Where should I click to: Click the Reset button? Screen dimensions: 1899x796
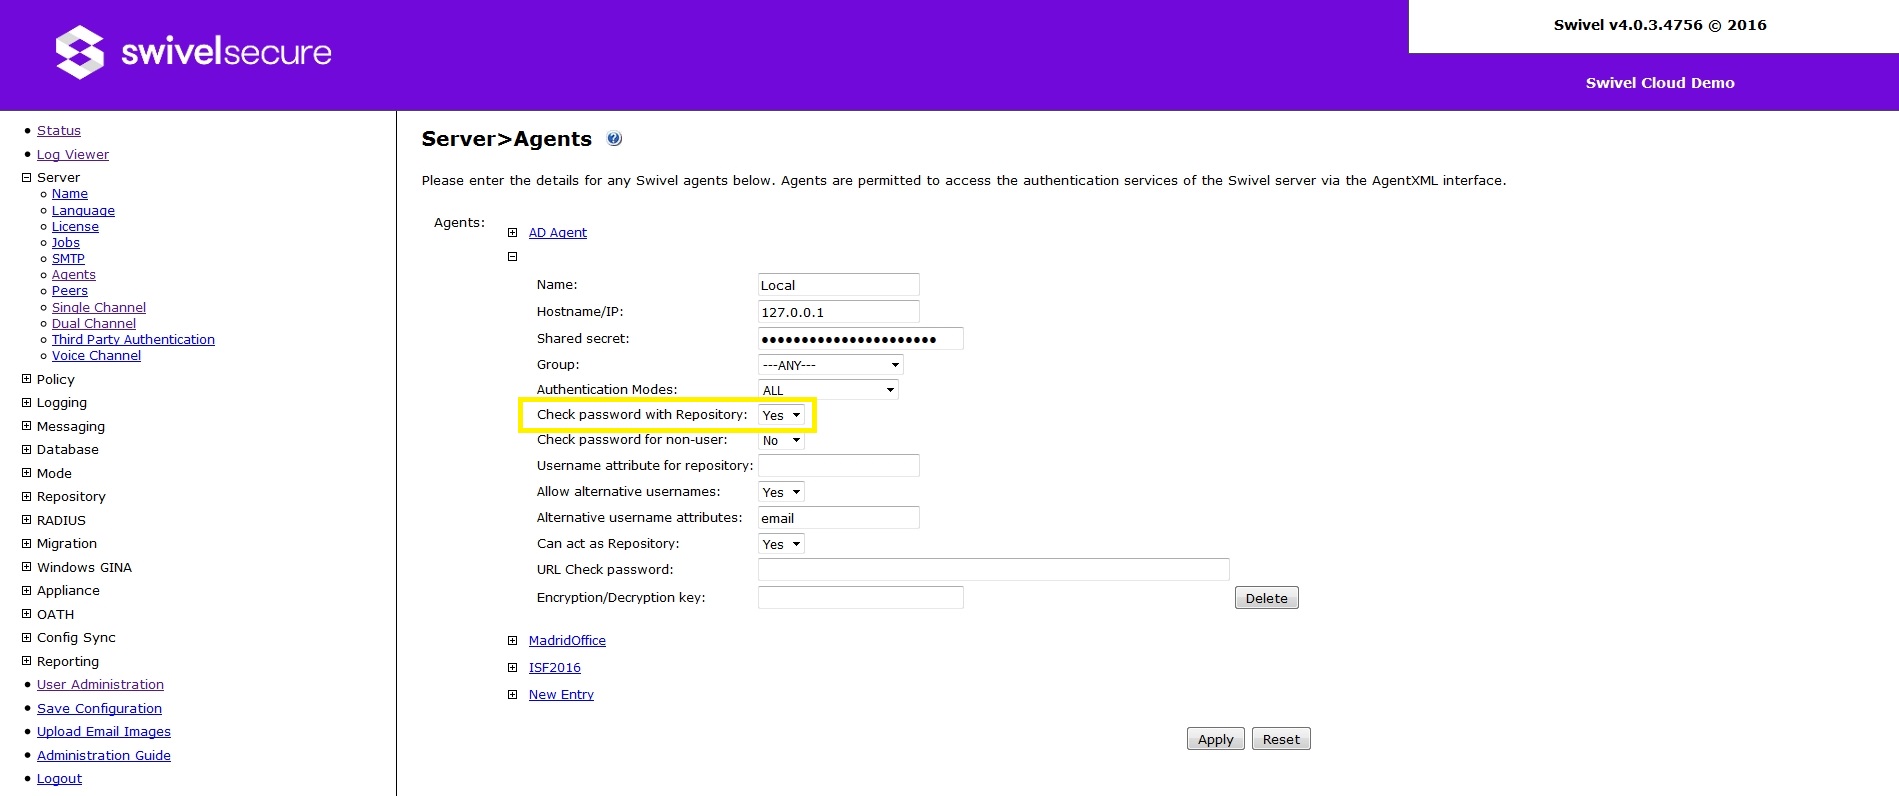click(1281, 739)
